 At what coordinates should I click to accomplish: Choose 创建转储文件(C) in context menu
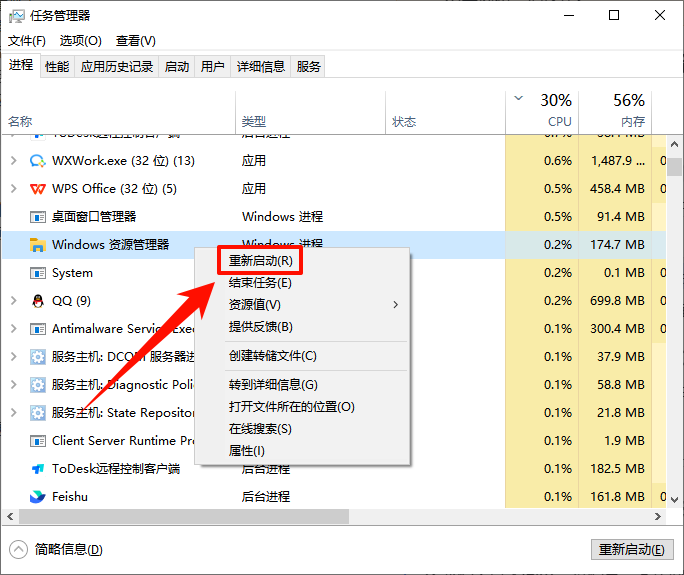click(273, 356)
